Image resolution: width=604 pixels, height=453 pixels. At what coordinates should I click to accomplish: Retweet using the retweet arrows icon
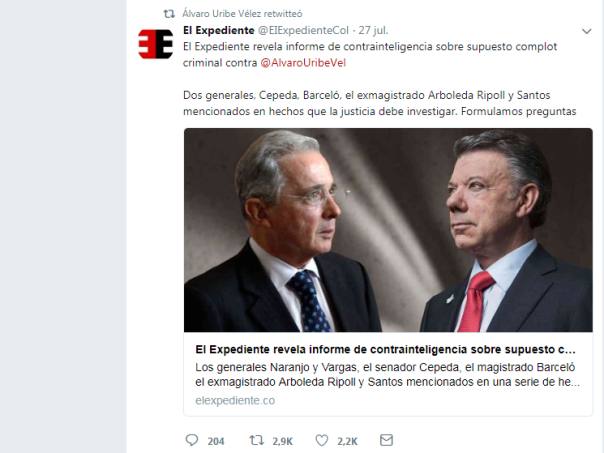pos(257,440)
